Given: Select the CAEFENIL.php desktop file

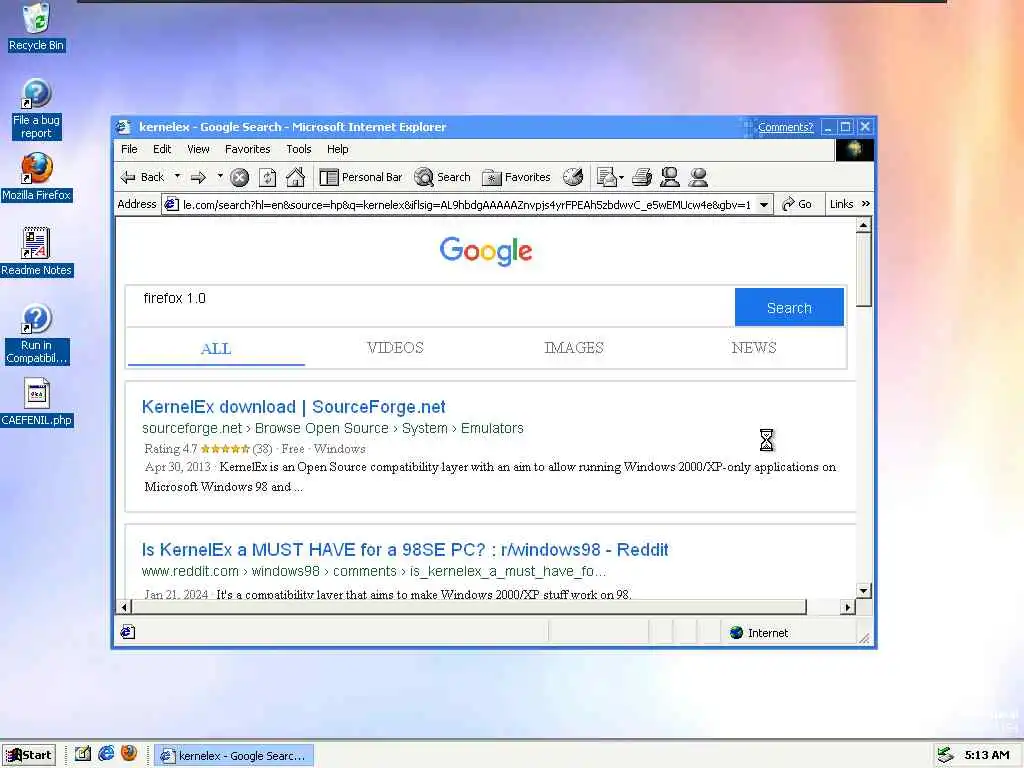Looking at the screenshot, I should (x=37, y=402).
